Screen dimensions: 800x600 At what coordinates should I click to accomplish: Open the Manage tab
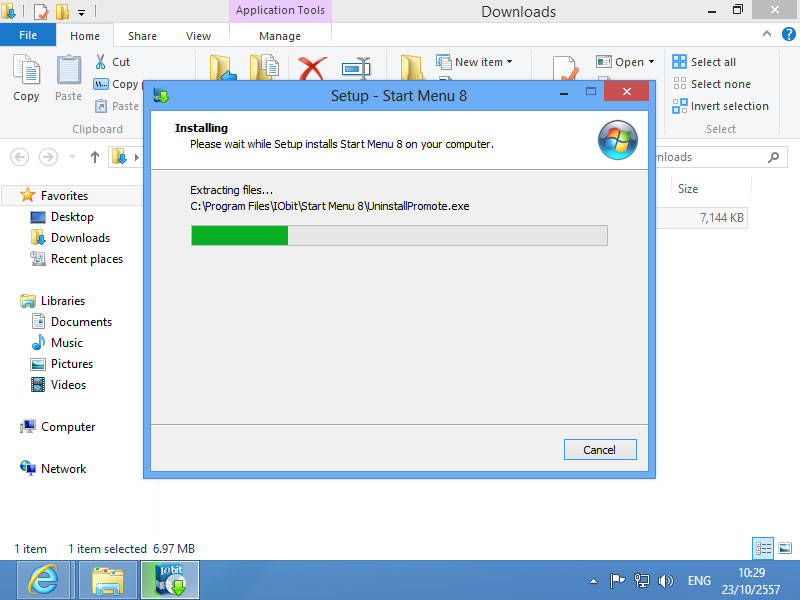tap(280, 36)
